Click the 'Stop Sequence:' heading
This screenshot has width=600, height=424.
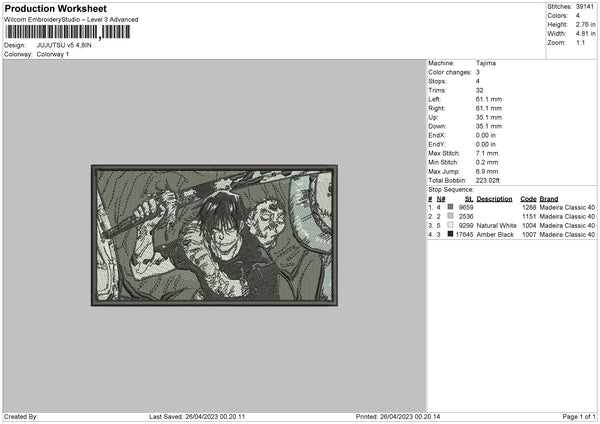pyautogui.click(x=451, y=190)
